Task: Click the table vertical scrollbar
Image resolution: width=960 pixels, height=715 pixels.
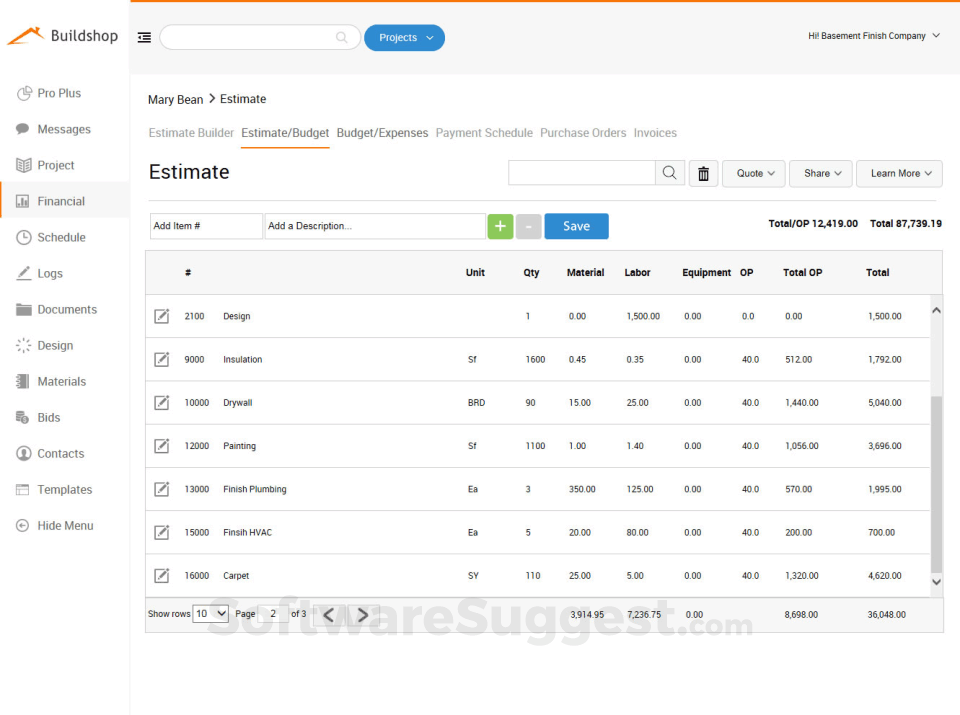Action: tap(936, 480)
